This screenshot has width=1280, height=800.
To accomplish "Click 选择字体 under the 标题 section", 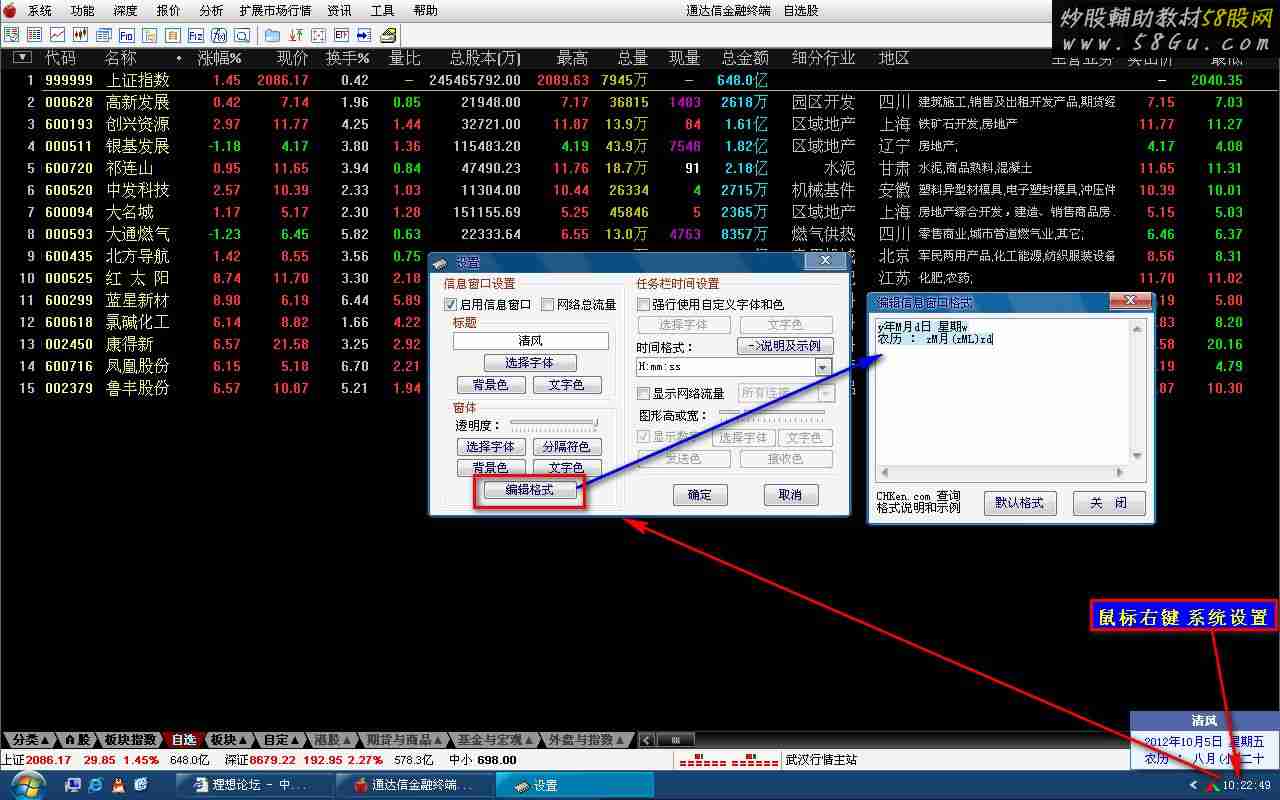I will (x=529, y=363).
